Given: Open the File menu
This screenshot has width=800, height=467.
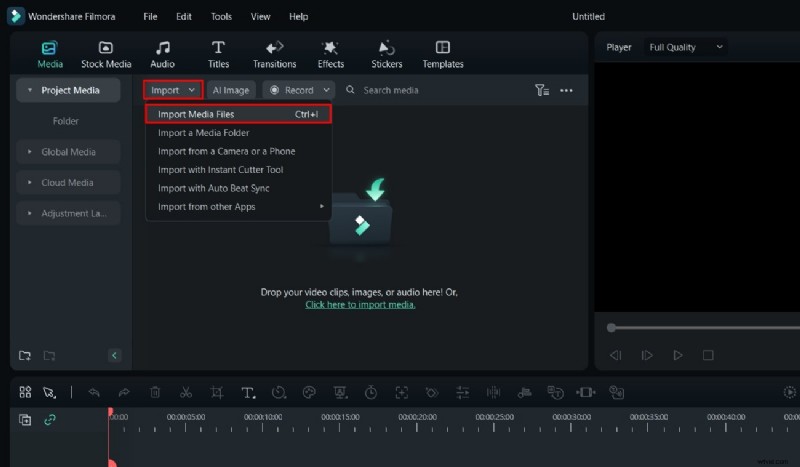Looking at the screenshot, I should coord(150,16).
